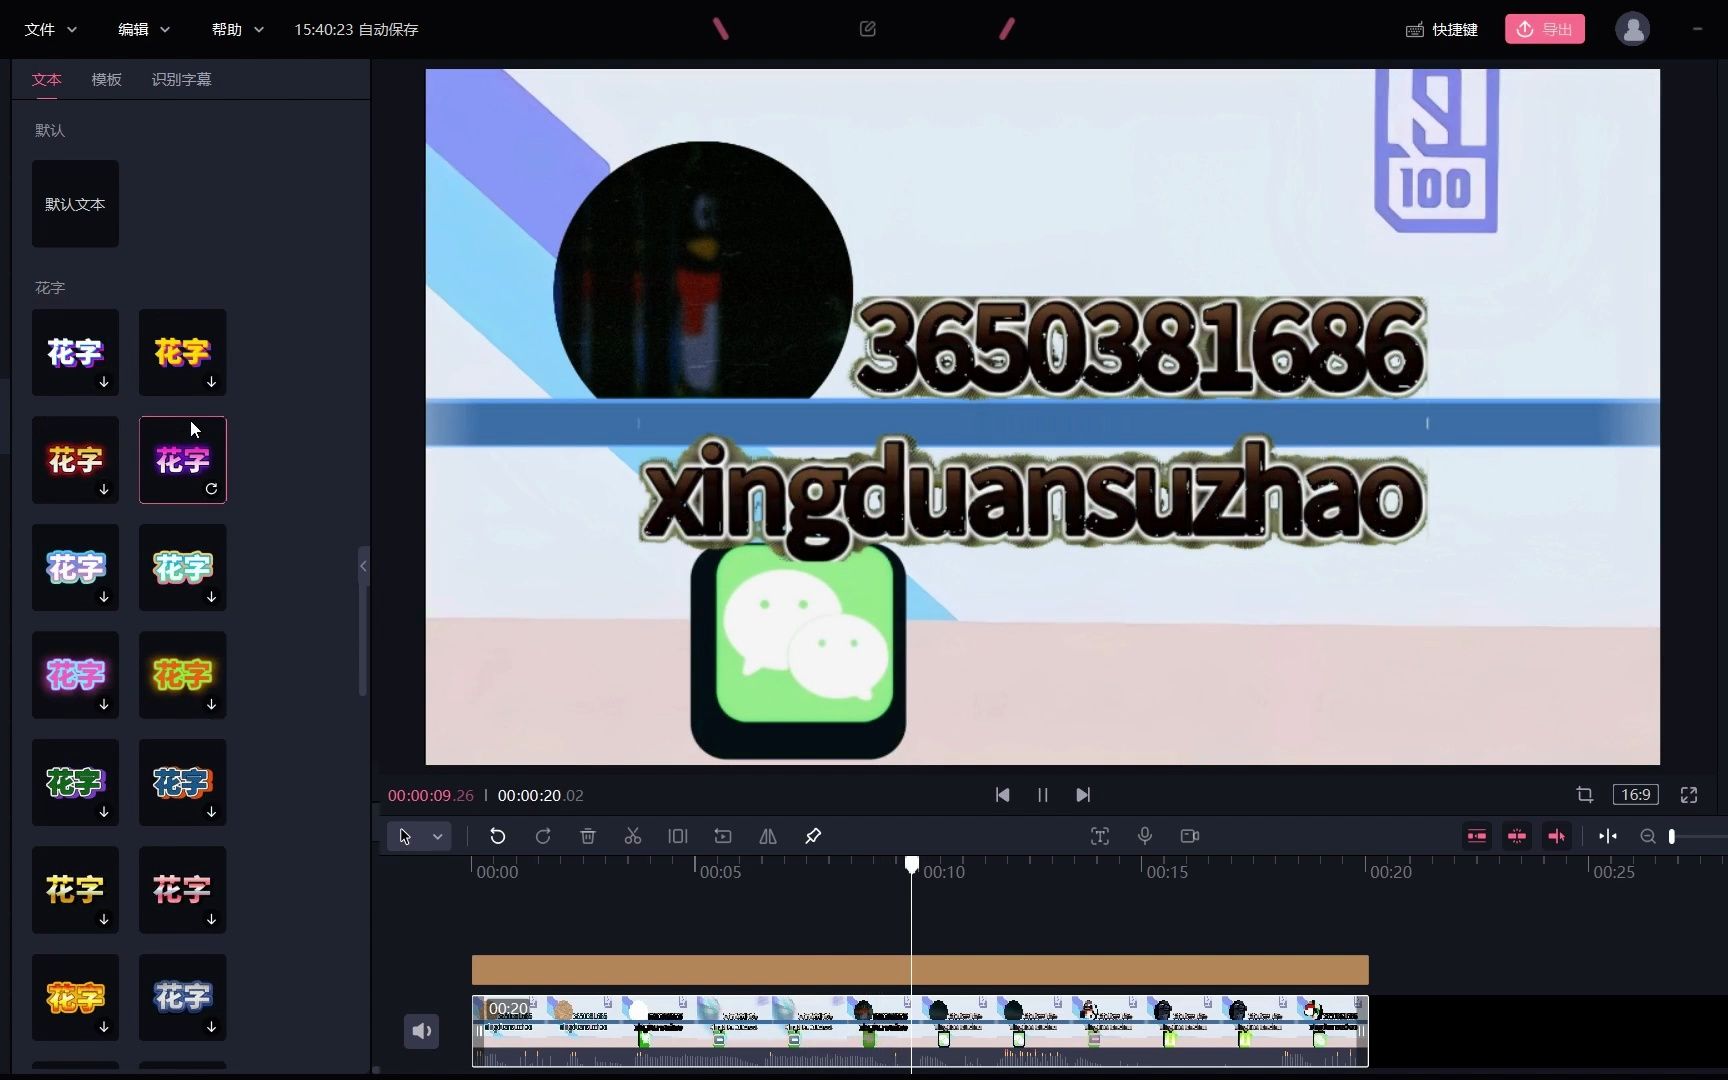This screenshot has height=1080, width=1728.
Task: Click the reverse playback icon
Action: pyautogui.click(x=723, y=836)
